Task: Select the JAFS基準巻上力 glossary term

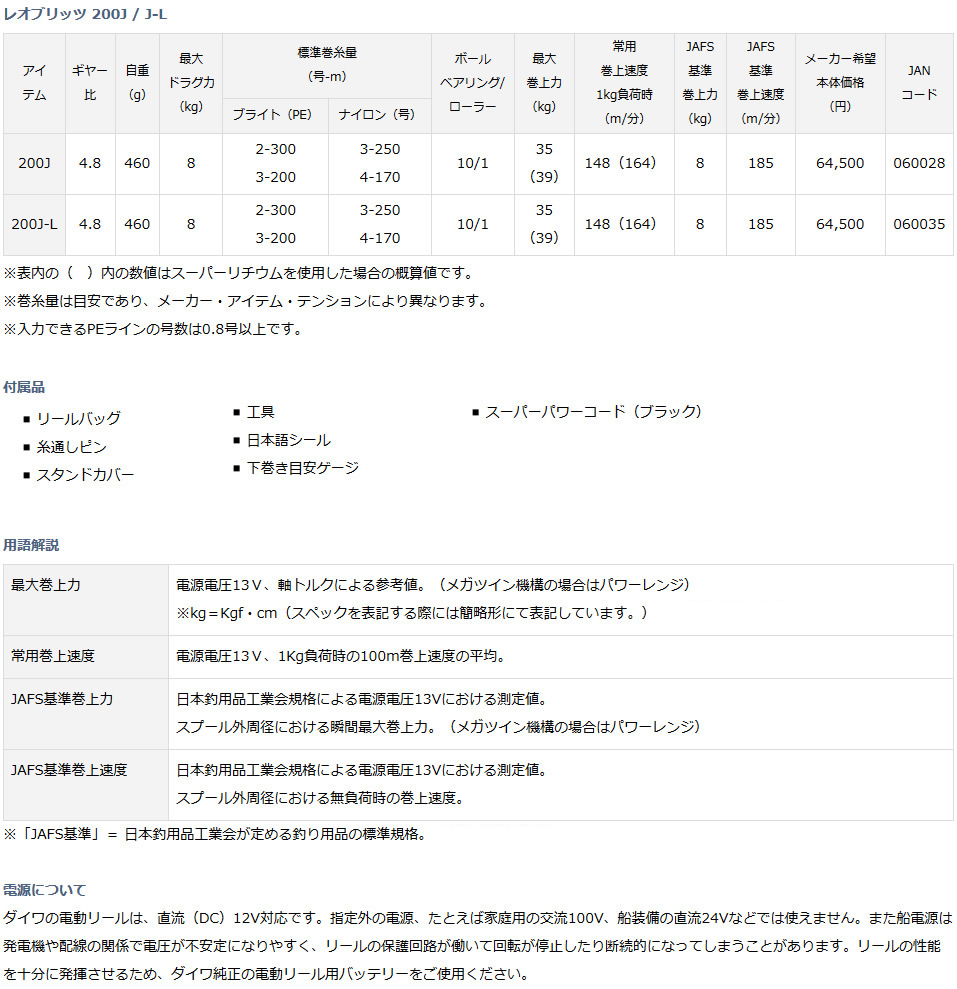Action: tap(62, 699)
